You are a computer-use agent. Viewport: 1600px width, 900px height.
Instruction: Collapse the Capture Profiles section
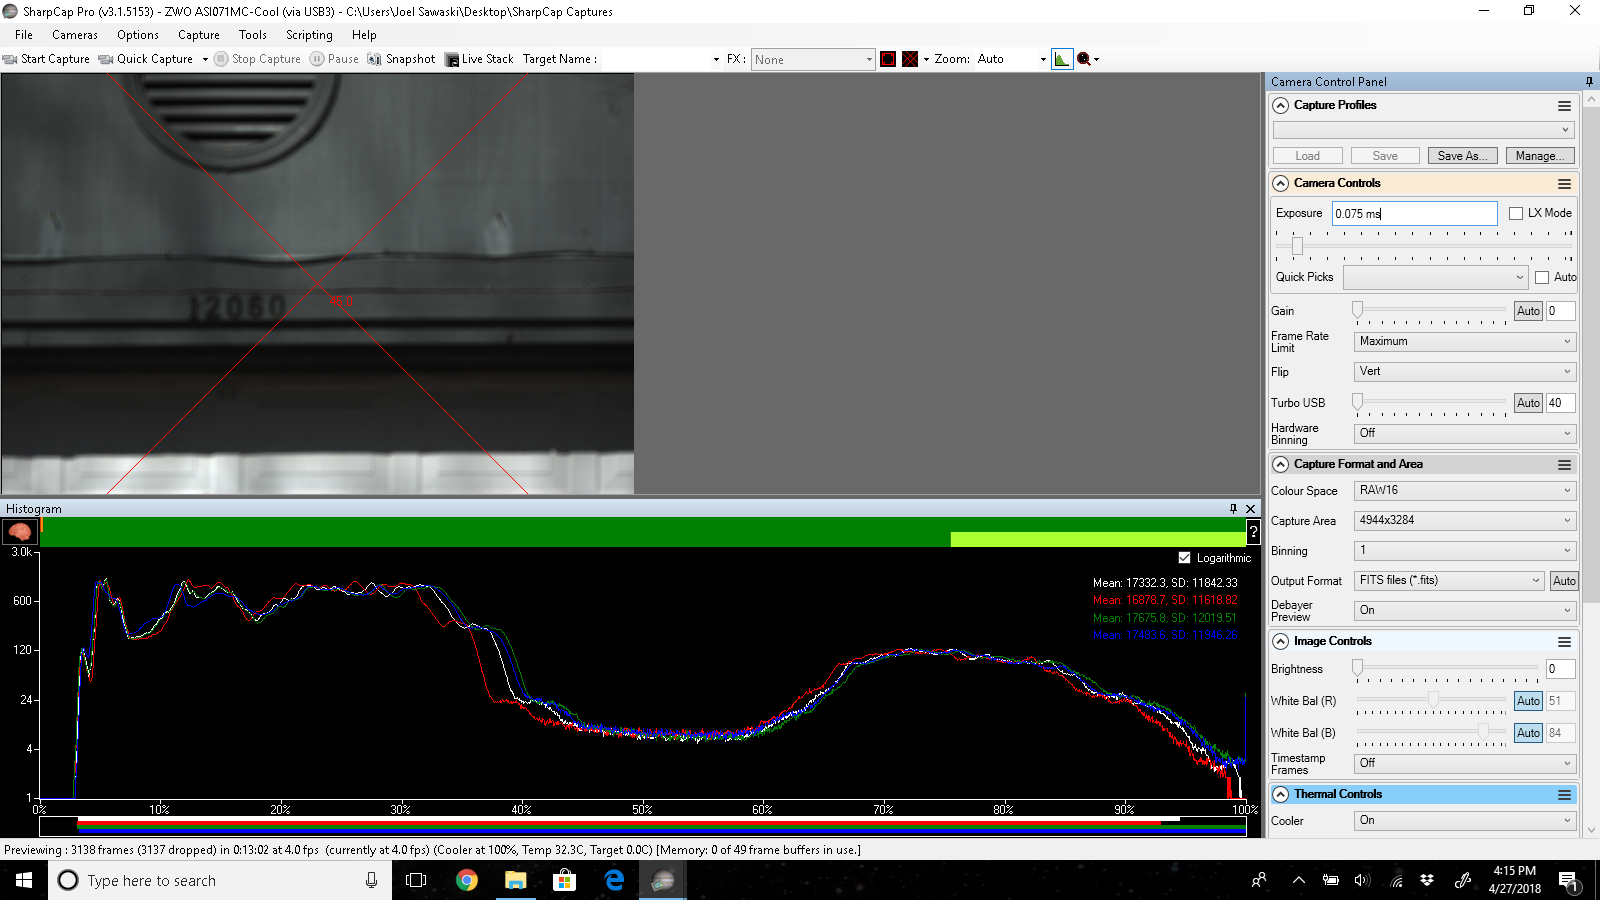click(x=1280, y=106)
